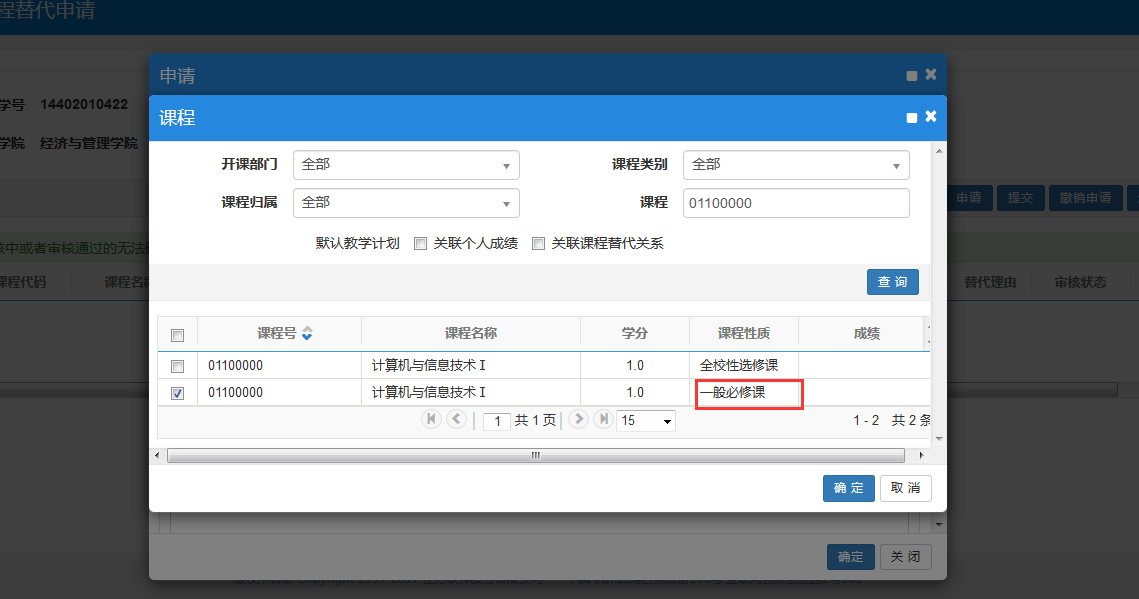
Task: Go to the previous page of results
Action: pos(456,420)
